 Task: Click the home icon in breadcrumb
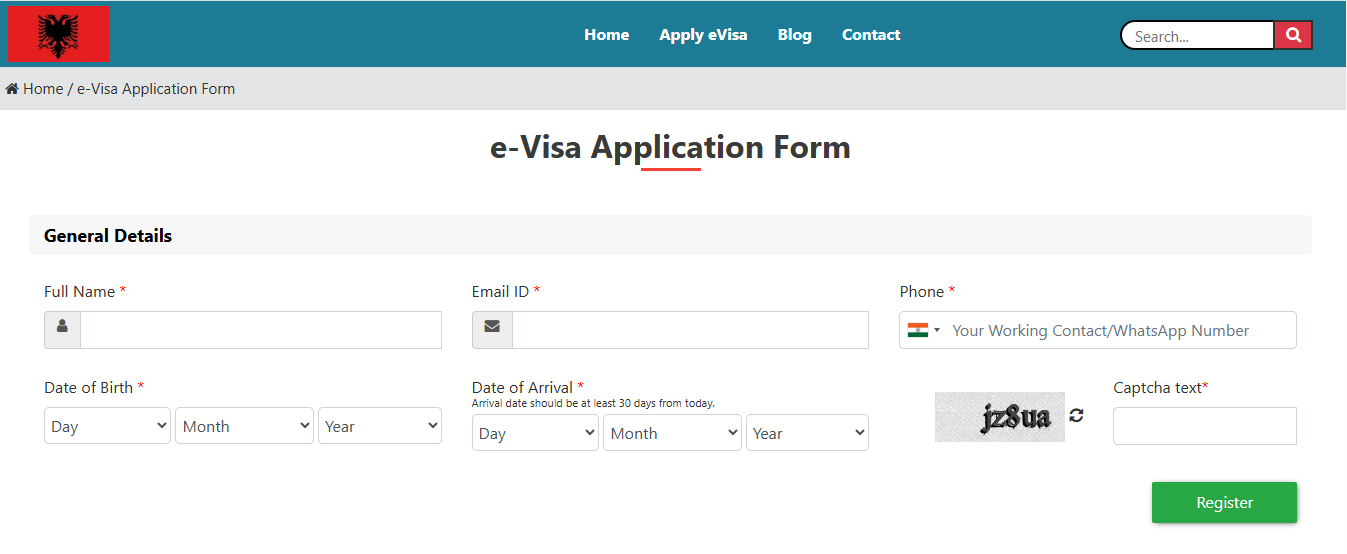point(12,89)
